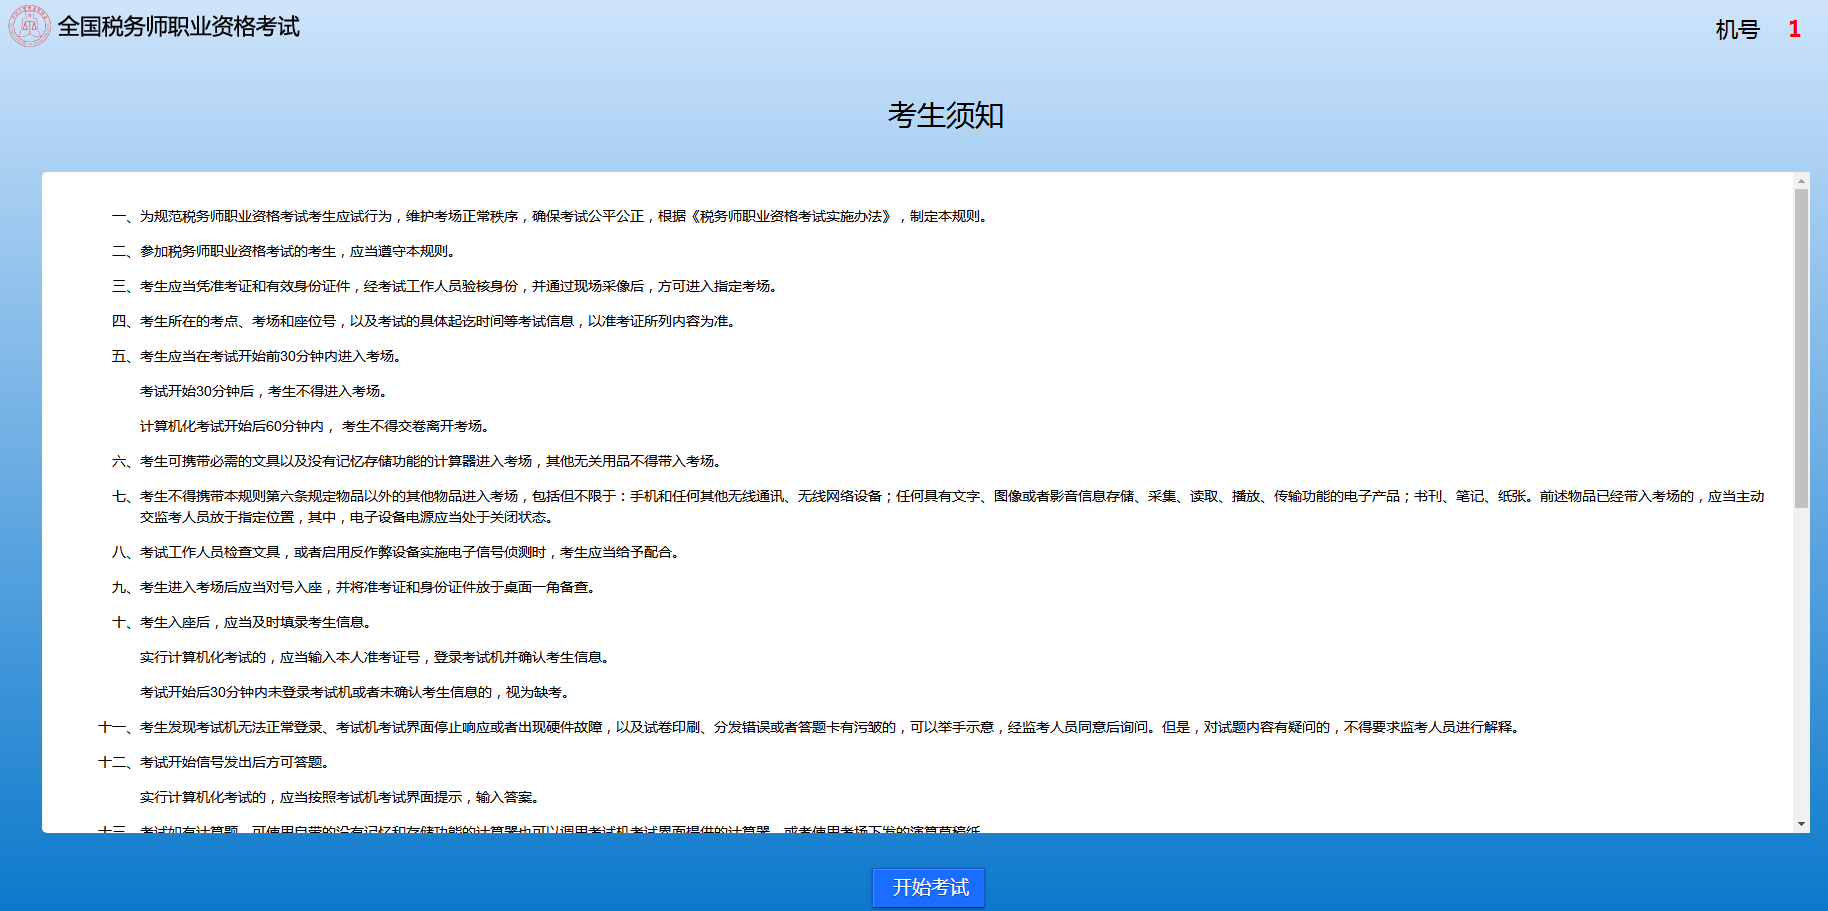Screen dimensions: 1828x911
Task: Click the 全国税务师职业资格考试 title
Action: coord(178,27)
